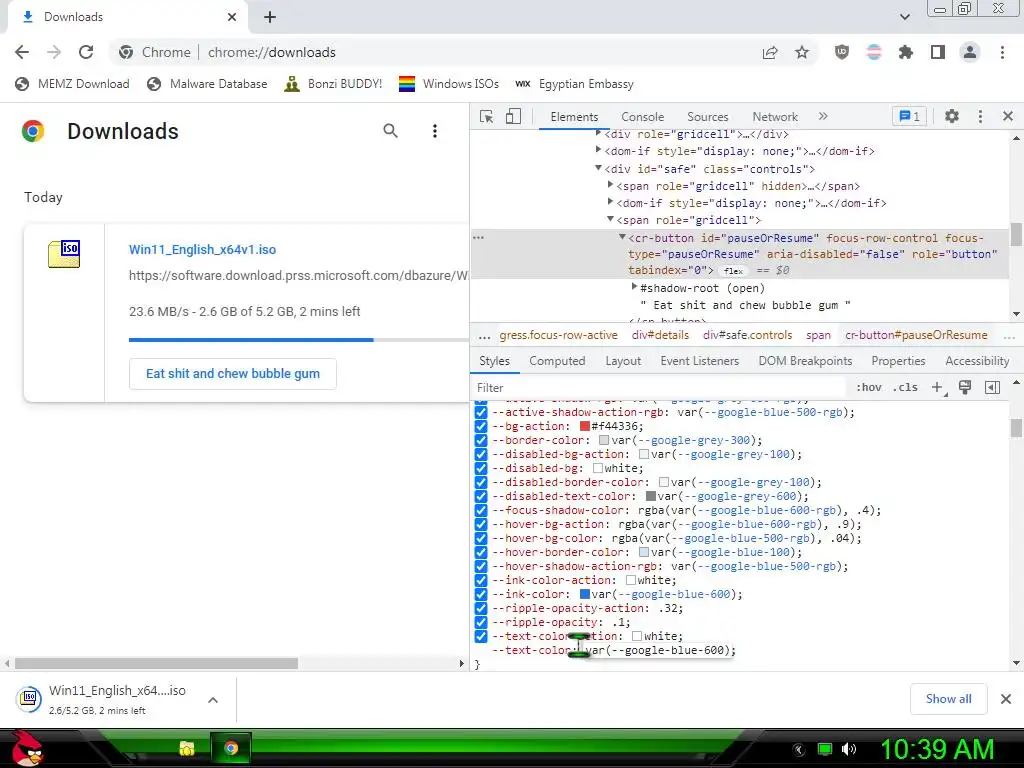Toggle the .cls class editor button
This screenshot has width=1024, height=768.
pos(905,387)
